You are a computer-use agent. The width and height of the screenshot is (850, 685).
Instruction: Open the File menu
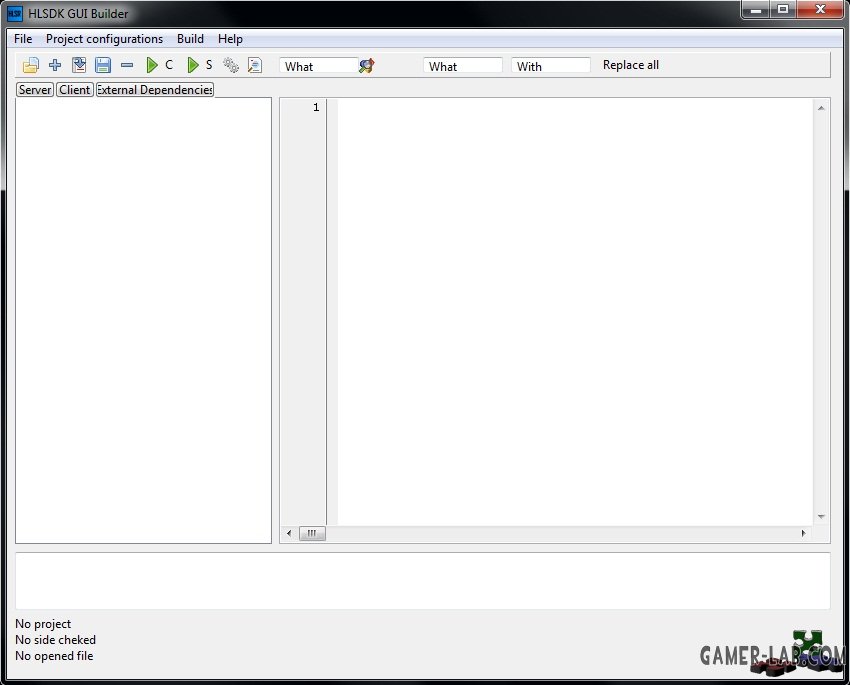pos(23,39)
